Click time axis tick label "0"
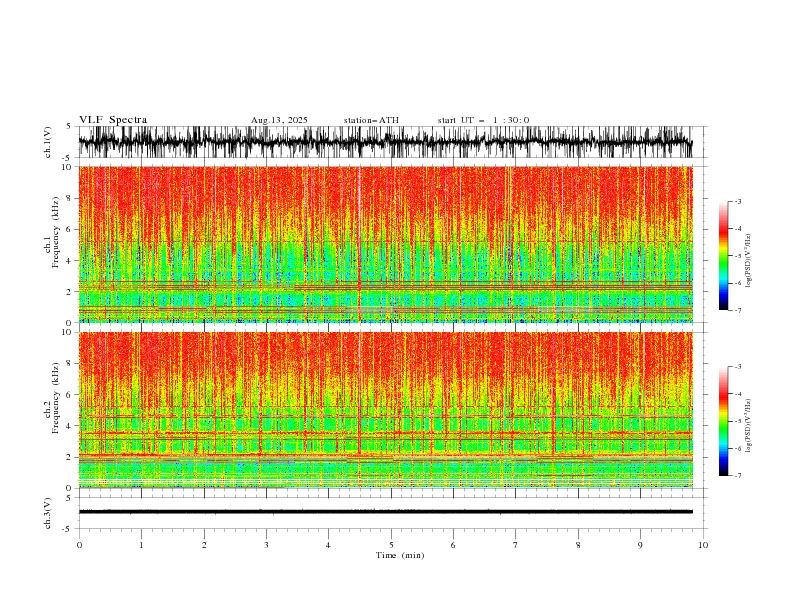Screen dimensions: 792x612 click(79, 545)
